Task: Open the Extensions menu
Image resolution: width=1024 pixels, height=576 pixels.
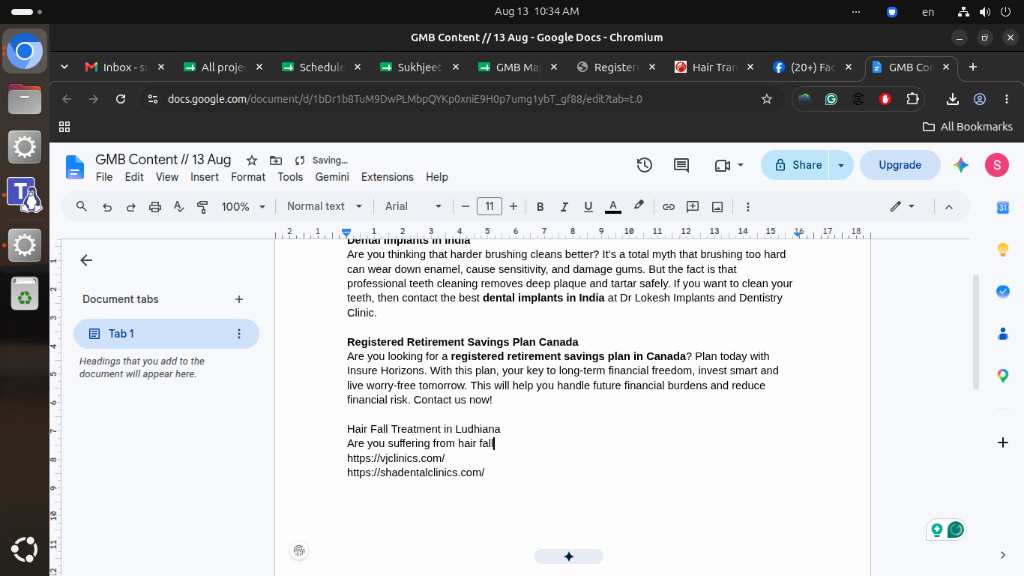Action: [387, 177]
